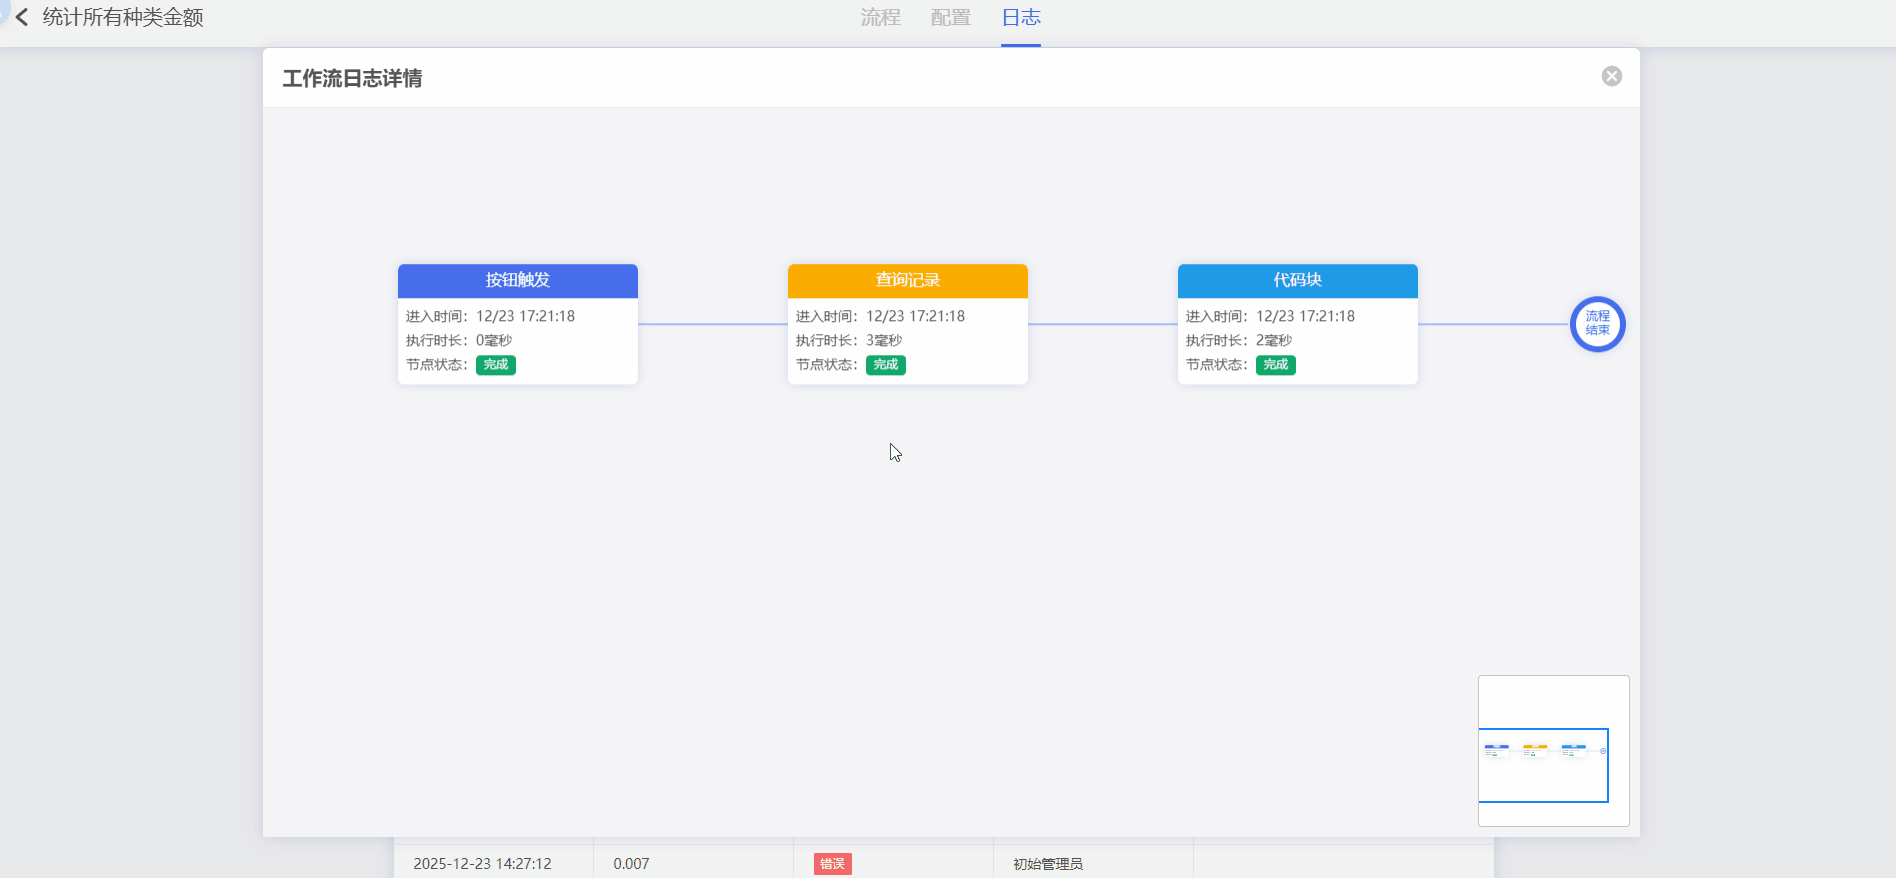Select the 日志 tab
1896x878 pixels.
1021,18
